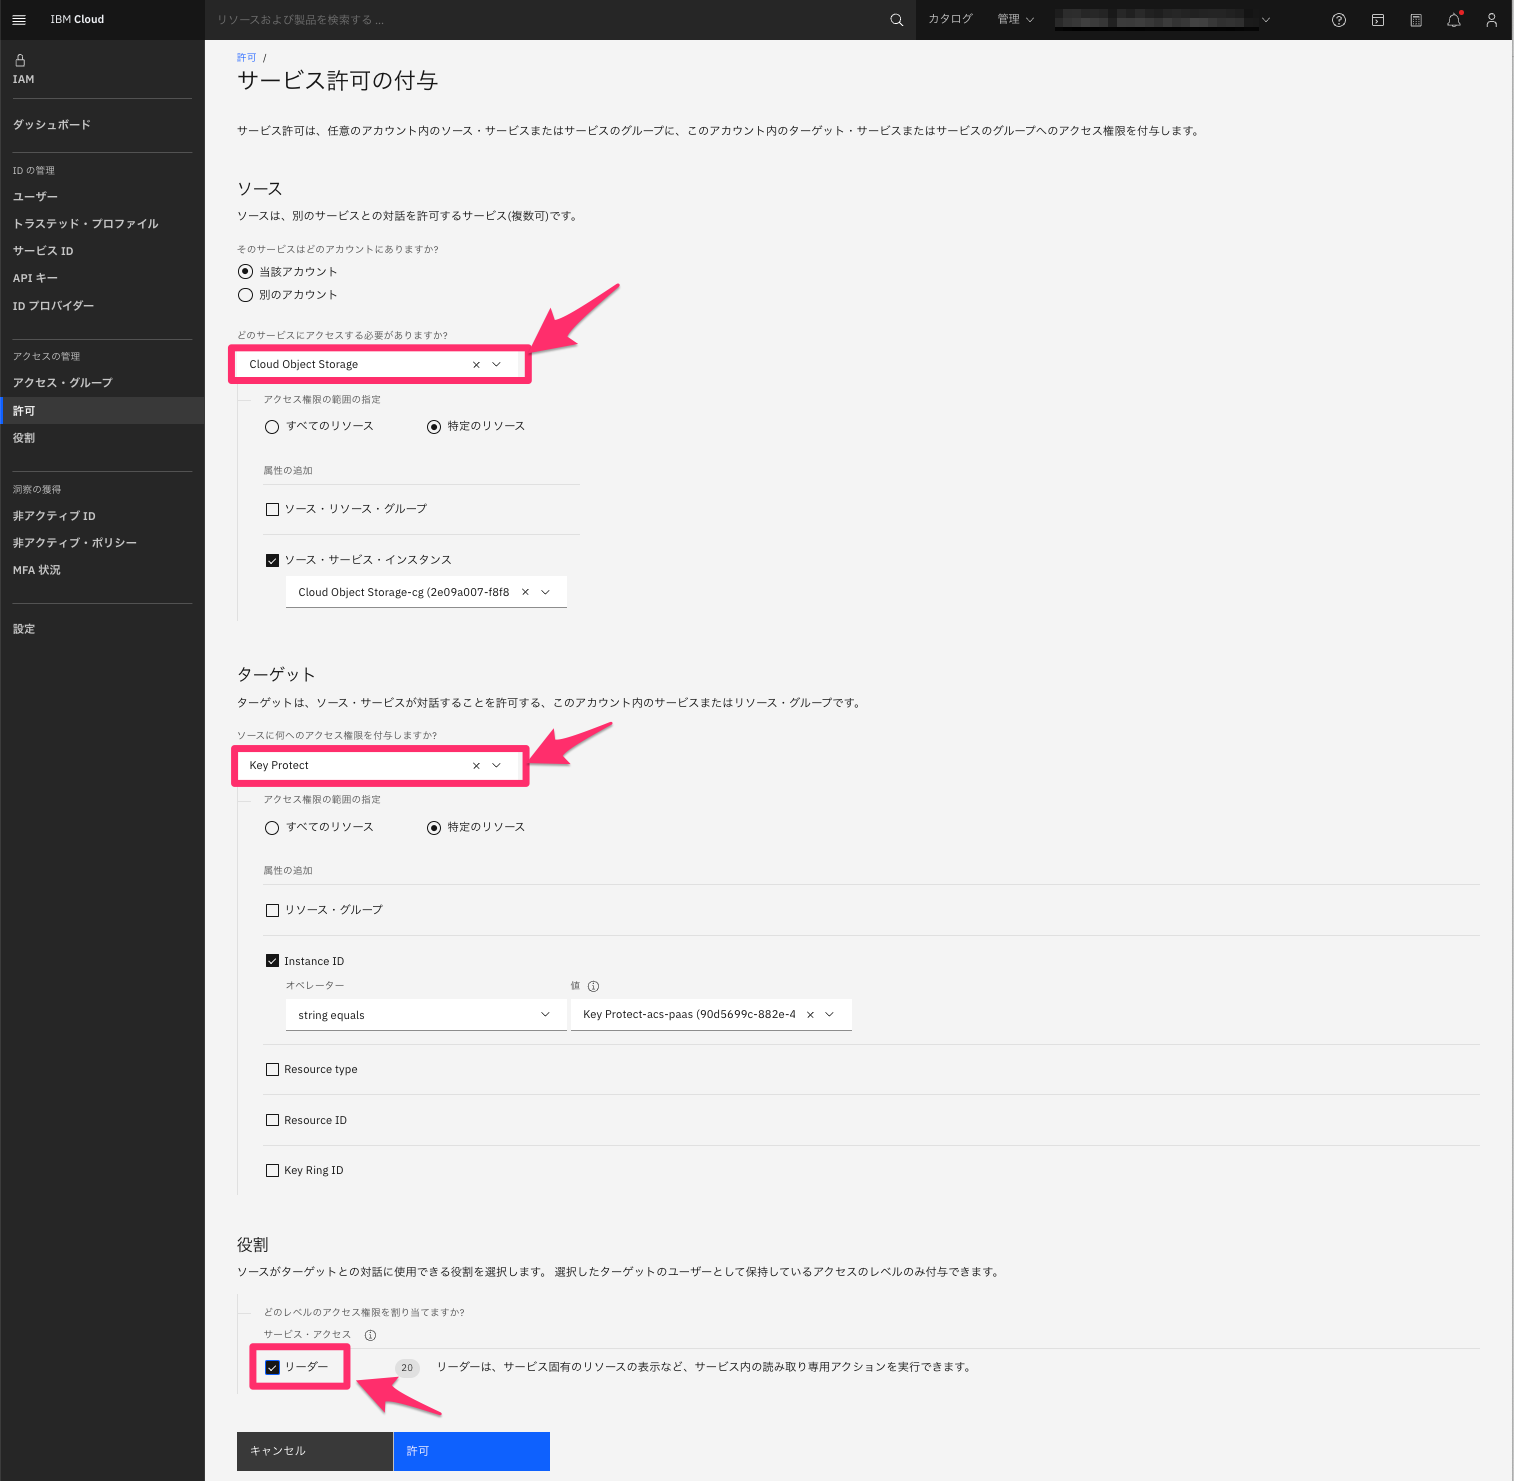
Task: Open the cost estimator calculator icon
Action: click(1416, 20)
